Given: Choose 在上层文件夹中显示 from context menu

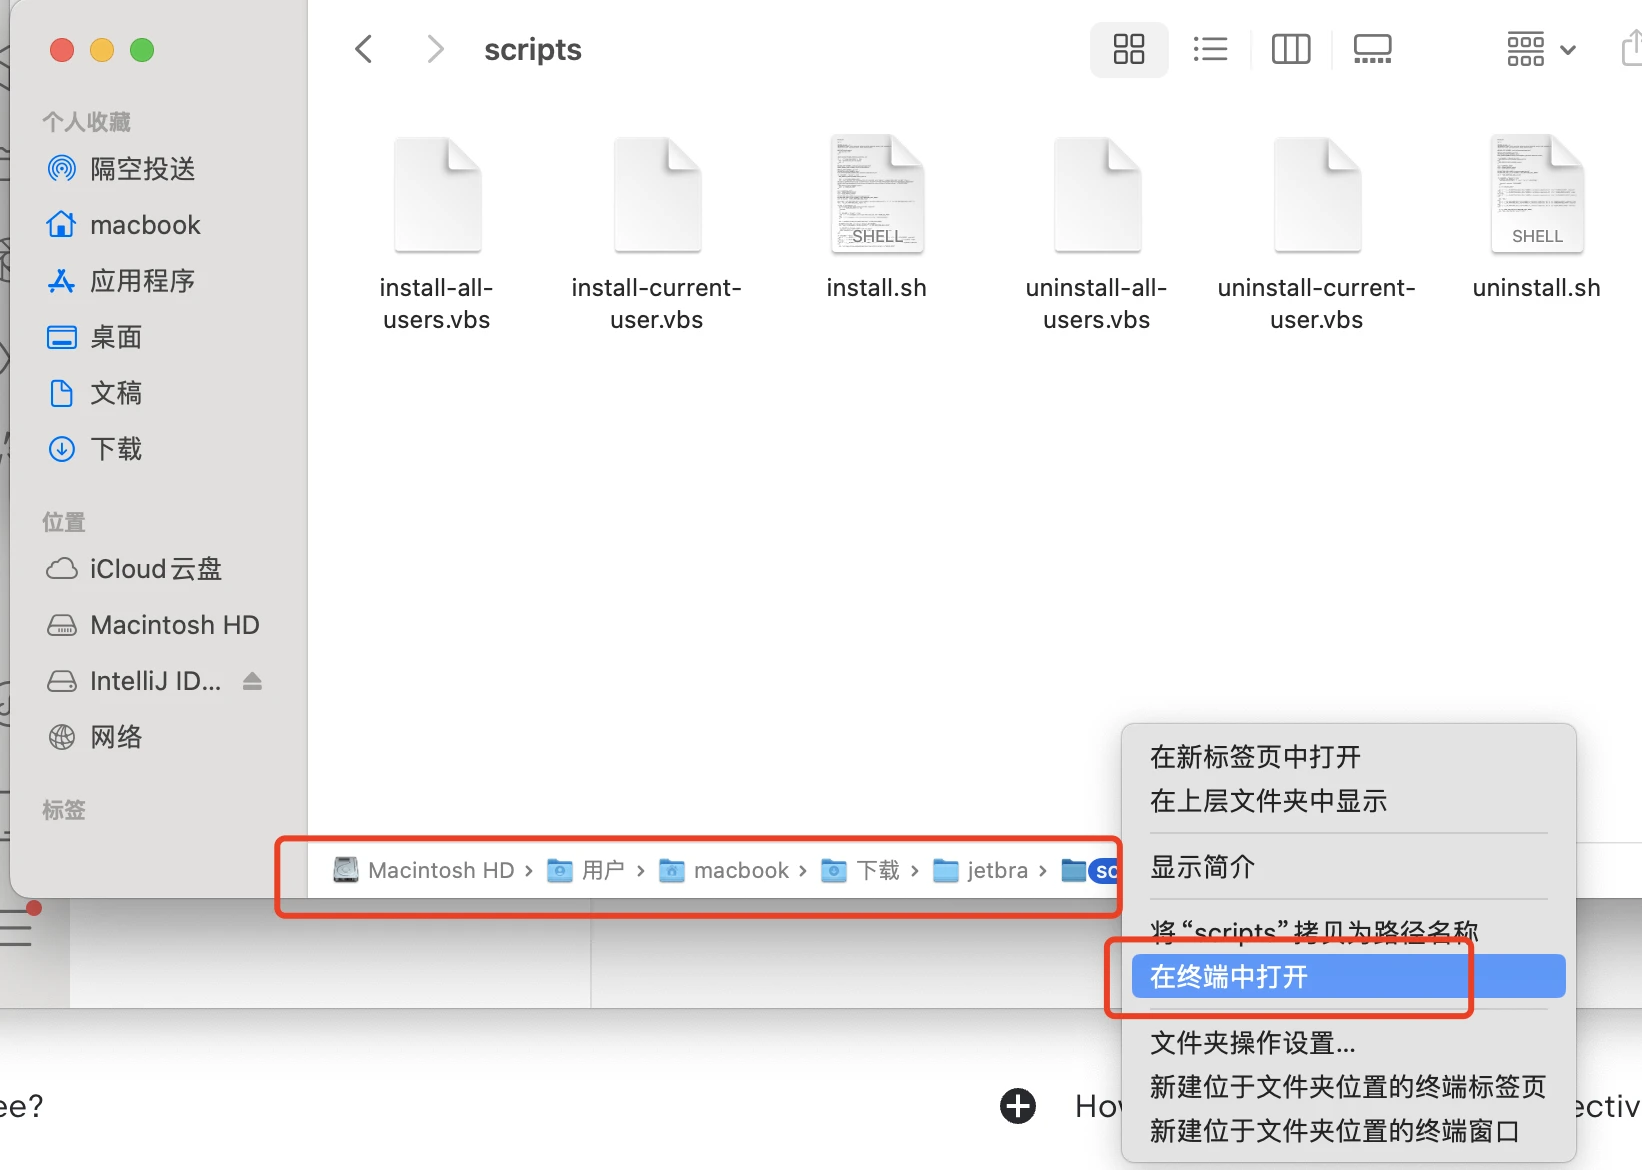Looking at the screenshot, I should (x=1349, y=801).
